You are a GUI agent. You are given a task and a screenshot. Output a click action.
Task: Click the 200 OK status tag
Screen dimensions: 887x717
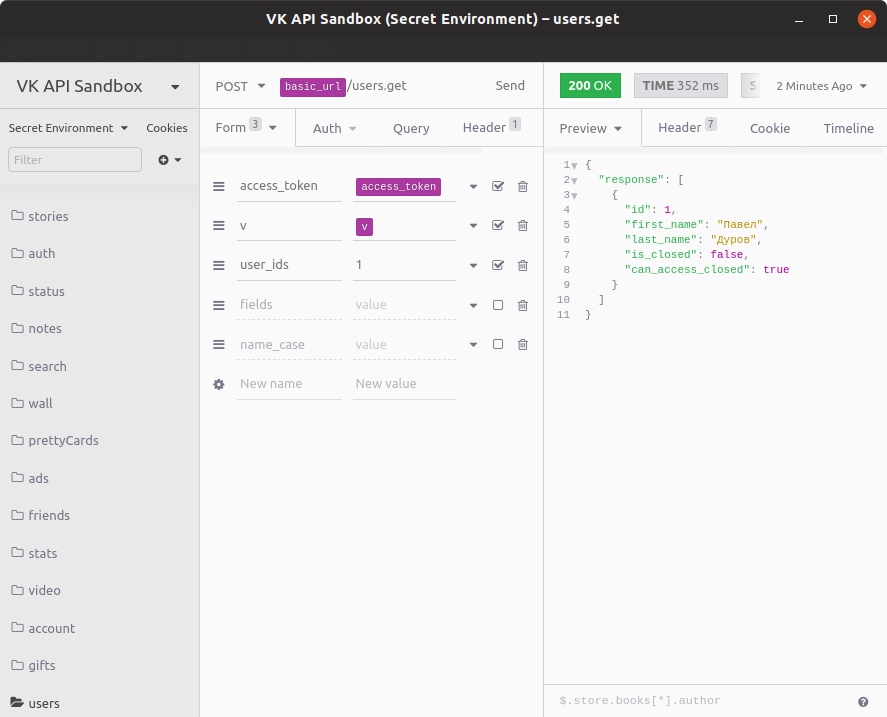590,85
